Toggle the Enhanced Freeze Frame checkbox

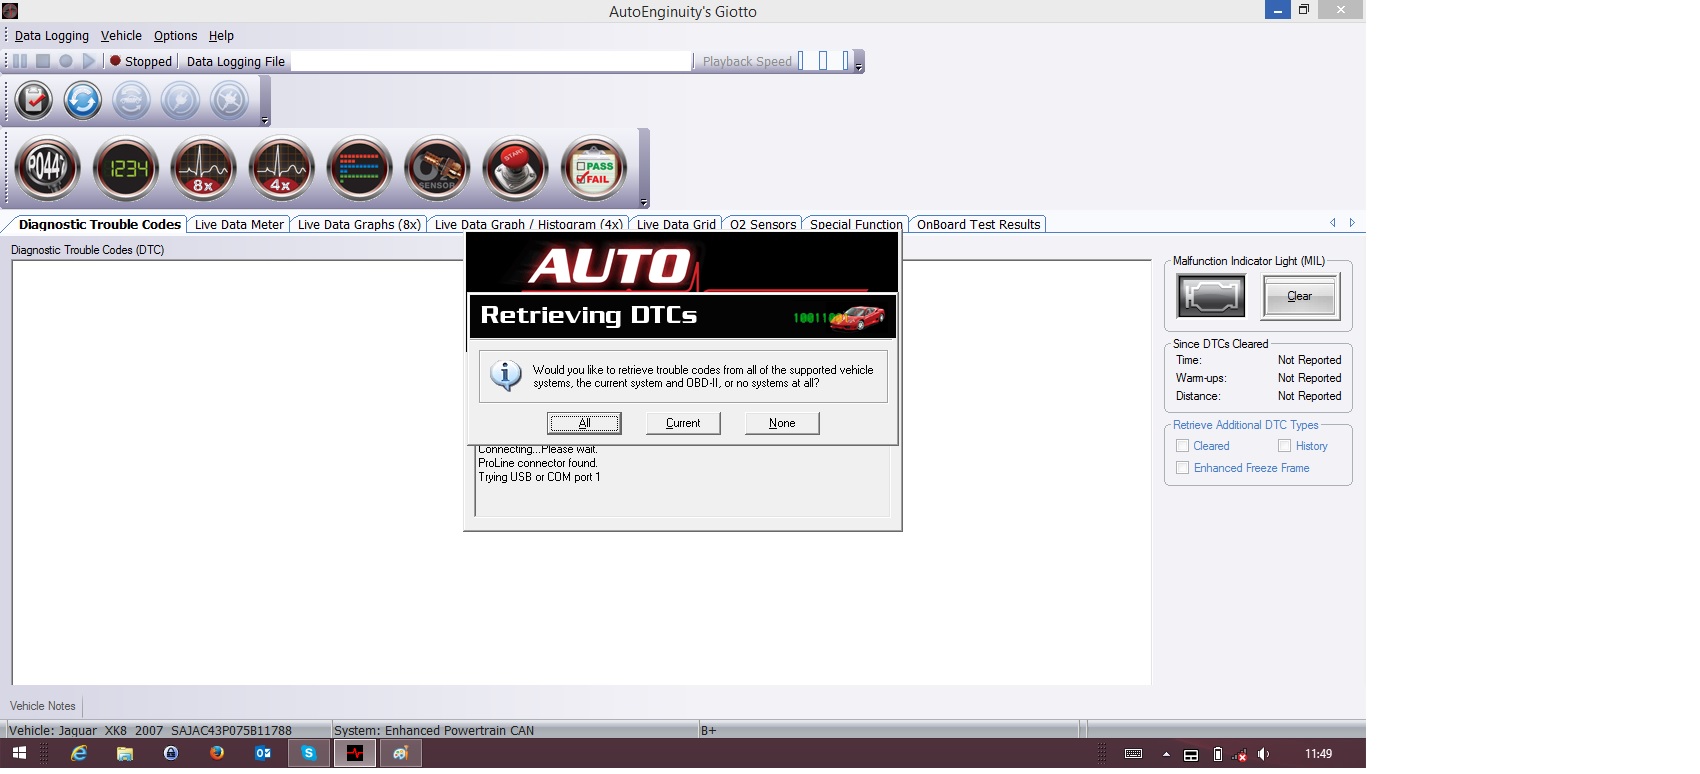[x=1183, y=468]
